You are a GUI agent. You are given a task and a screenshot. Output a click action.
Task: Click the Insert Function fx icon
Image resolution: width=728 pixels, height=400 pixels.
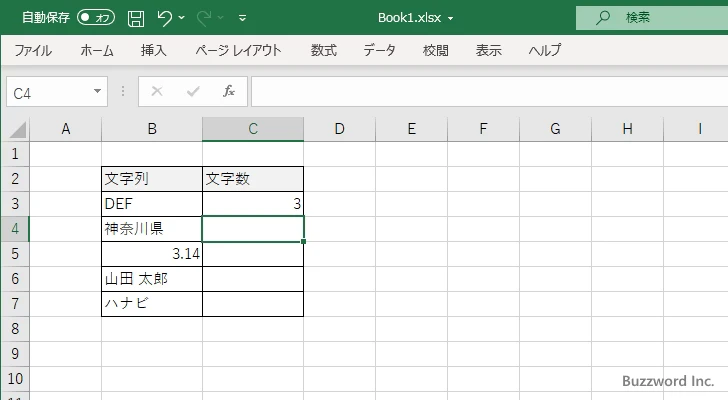pos(228,92)
